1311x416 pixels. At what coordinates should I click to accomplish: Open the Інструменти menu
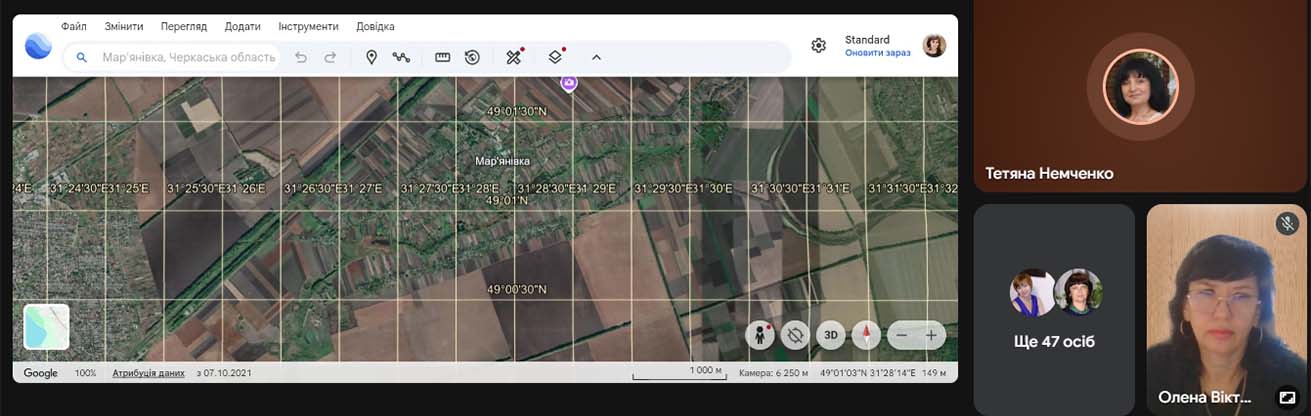308,26
